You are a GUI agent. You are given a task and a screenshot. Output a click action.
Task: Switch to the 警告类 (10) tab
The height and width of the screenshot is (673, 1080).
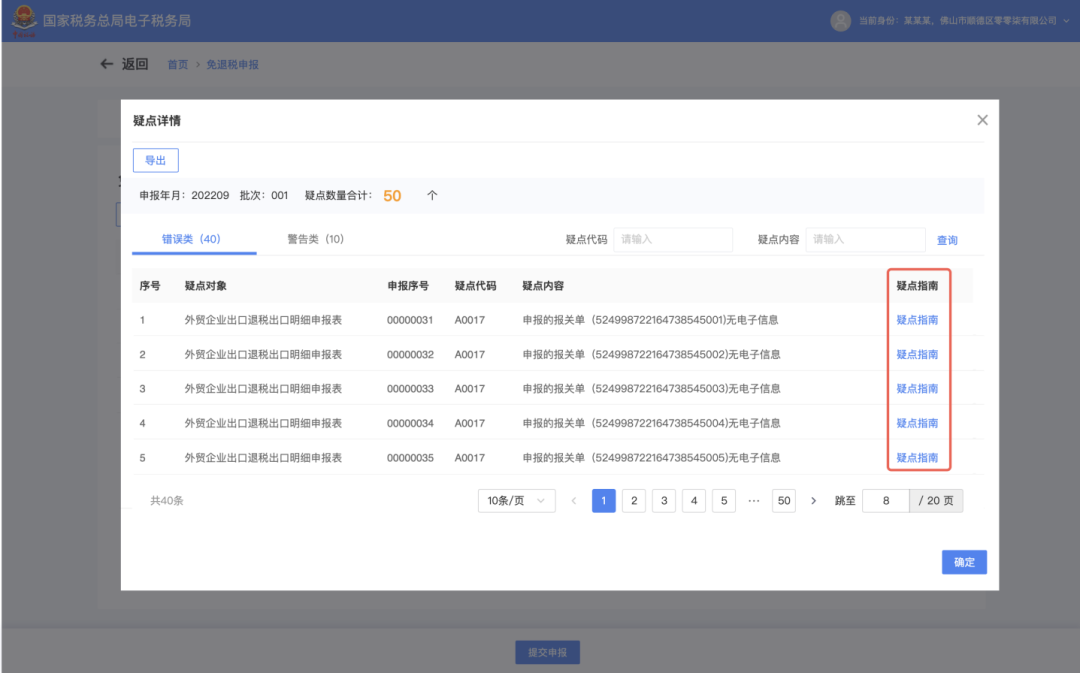pyautogui.click(x=315, y=239)
